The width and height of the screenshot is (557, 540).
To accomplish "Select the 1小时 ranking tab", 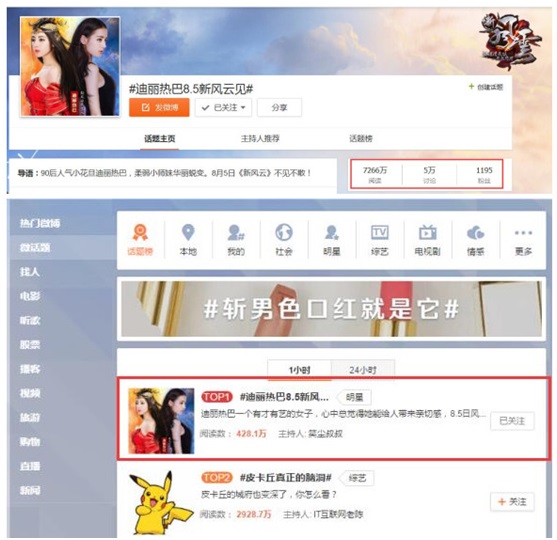I will point(299,370).
